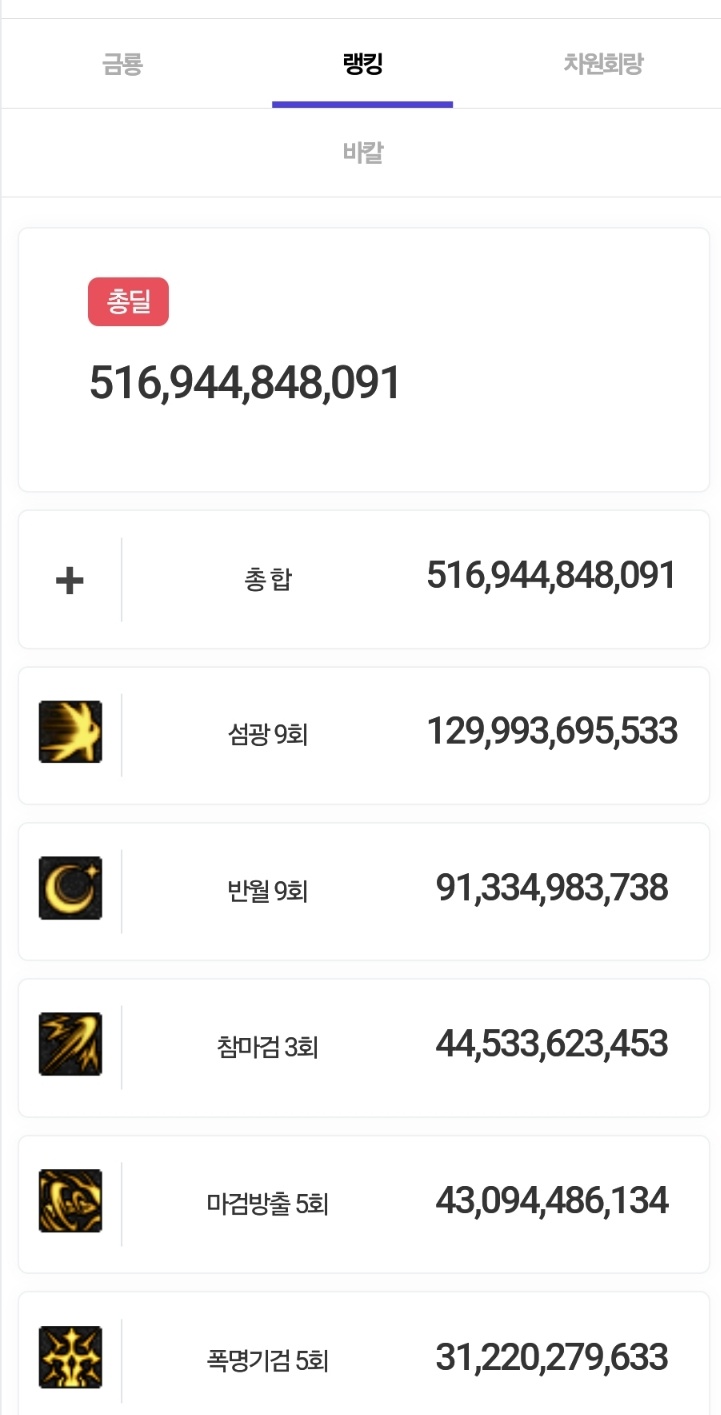This screenshot has height=1415, width=721.
Task: Click the 마검방출 5회 label
Action: coord(268,1203)
